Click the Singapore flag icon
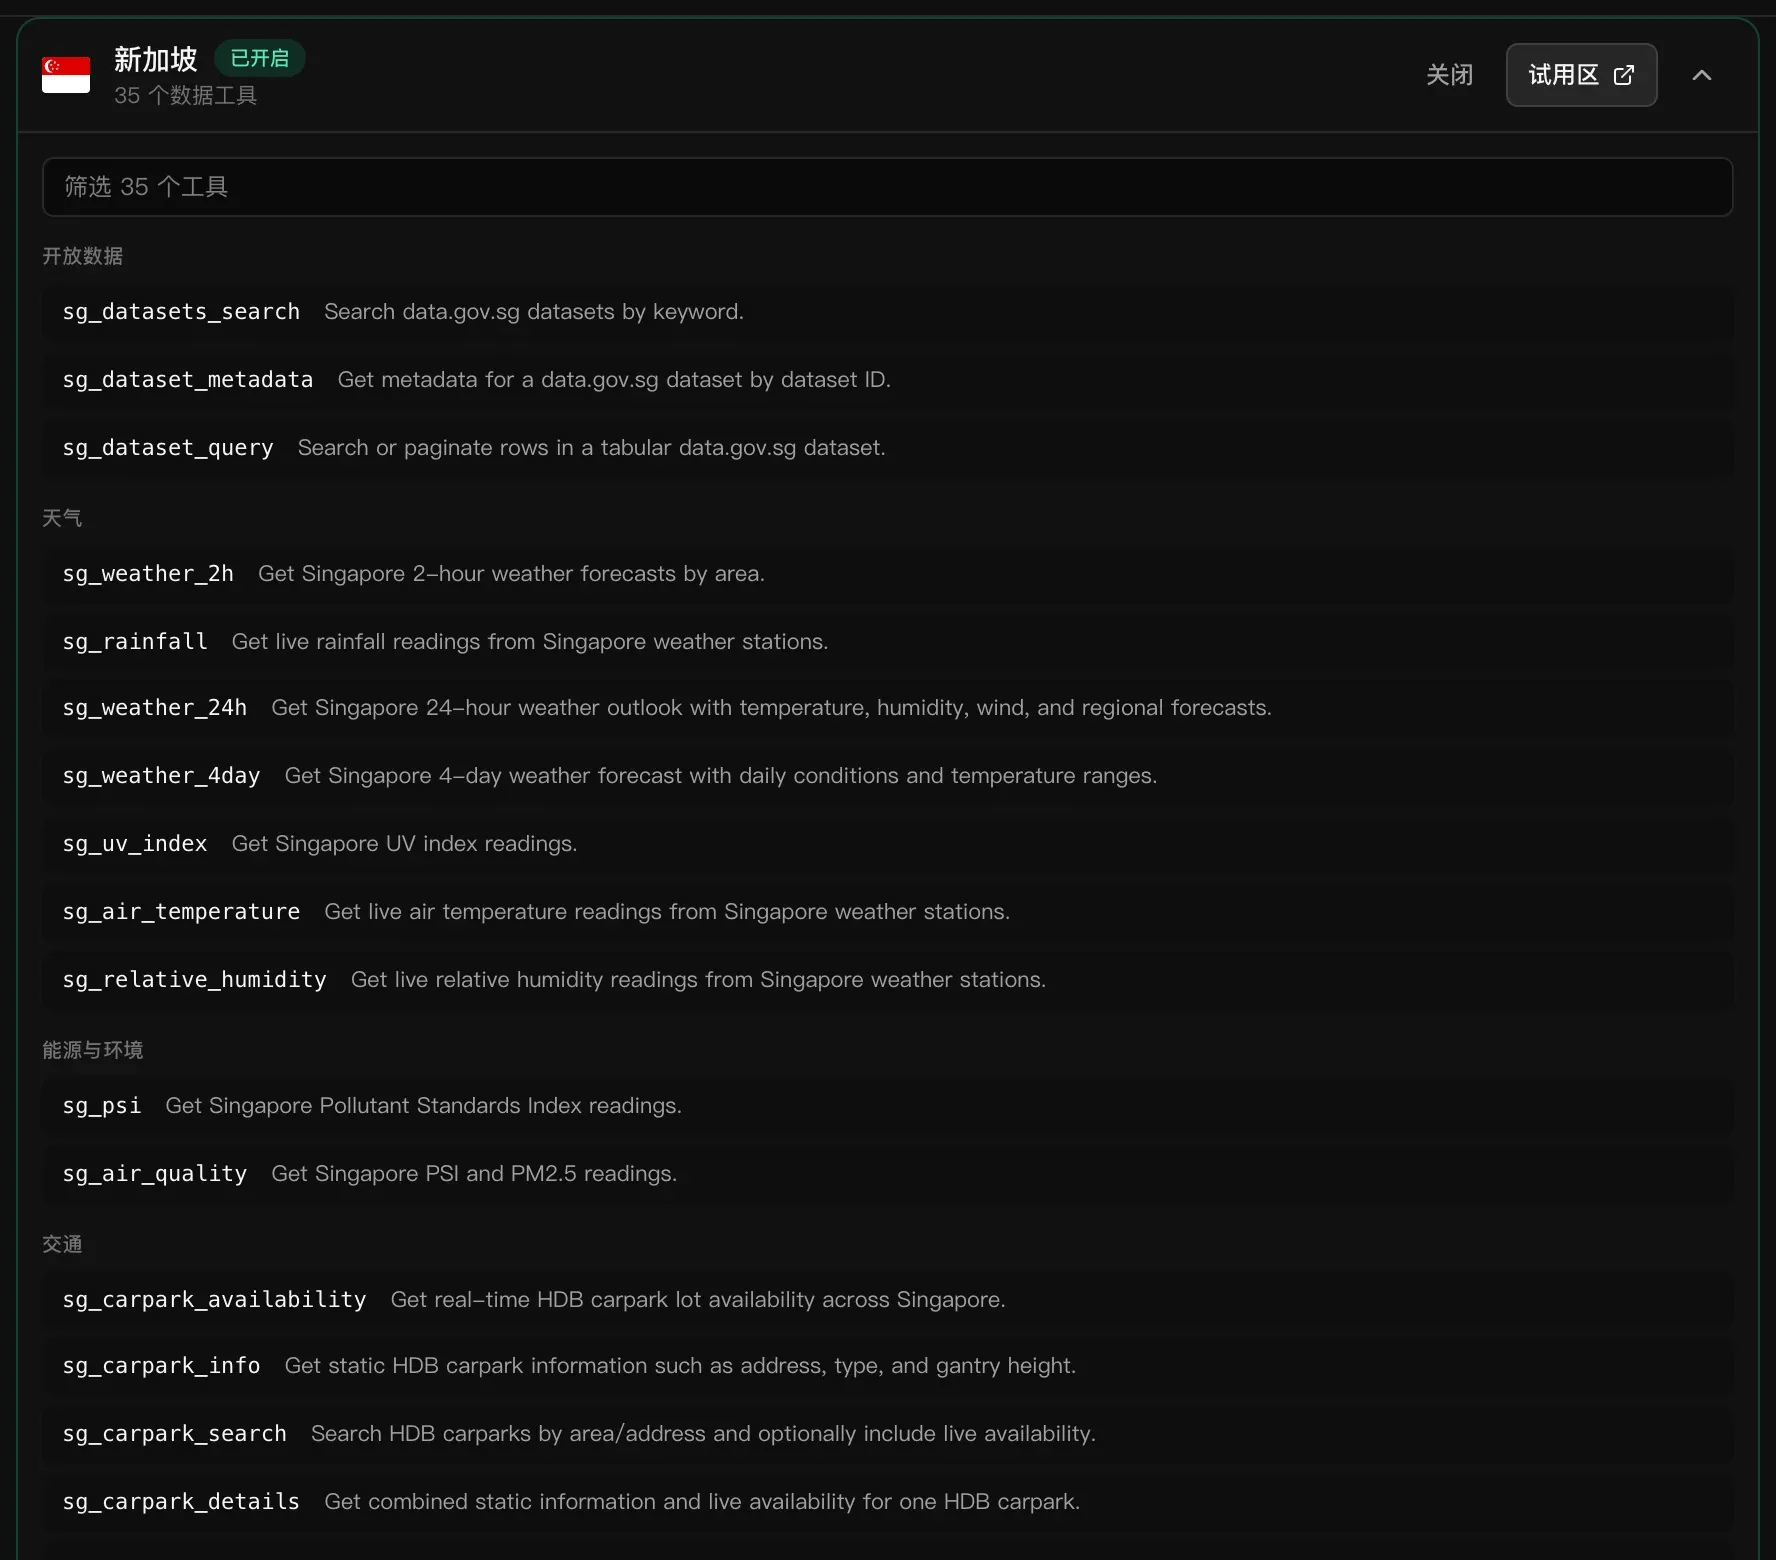This screenshot has width=1776, height=1560. click(66, 75)
